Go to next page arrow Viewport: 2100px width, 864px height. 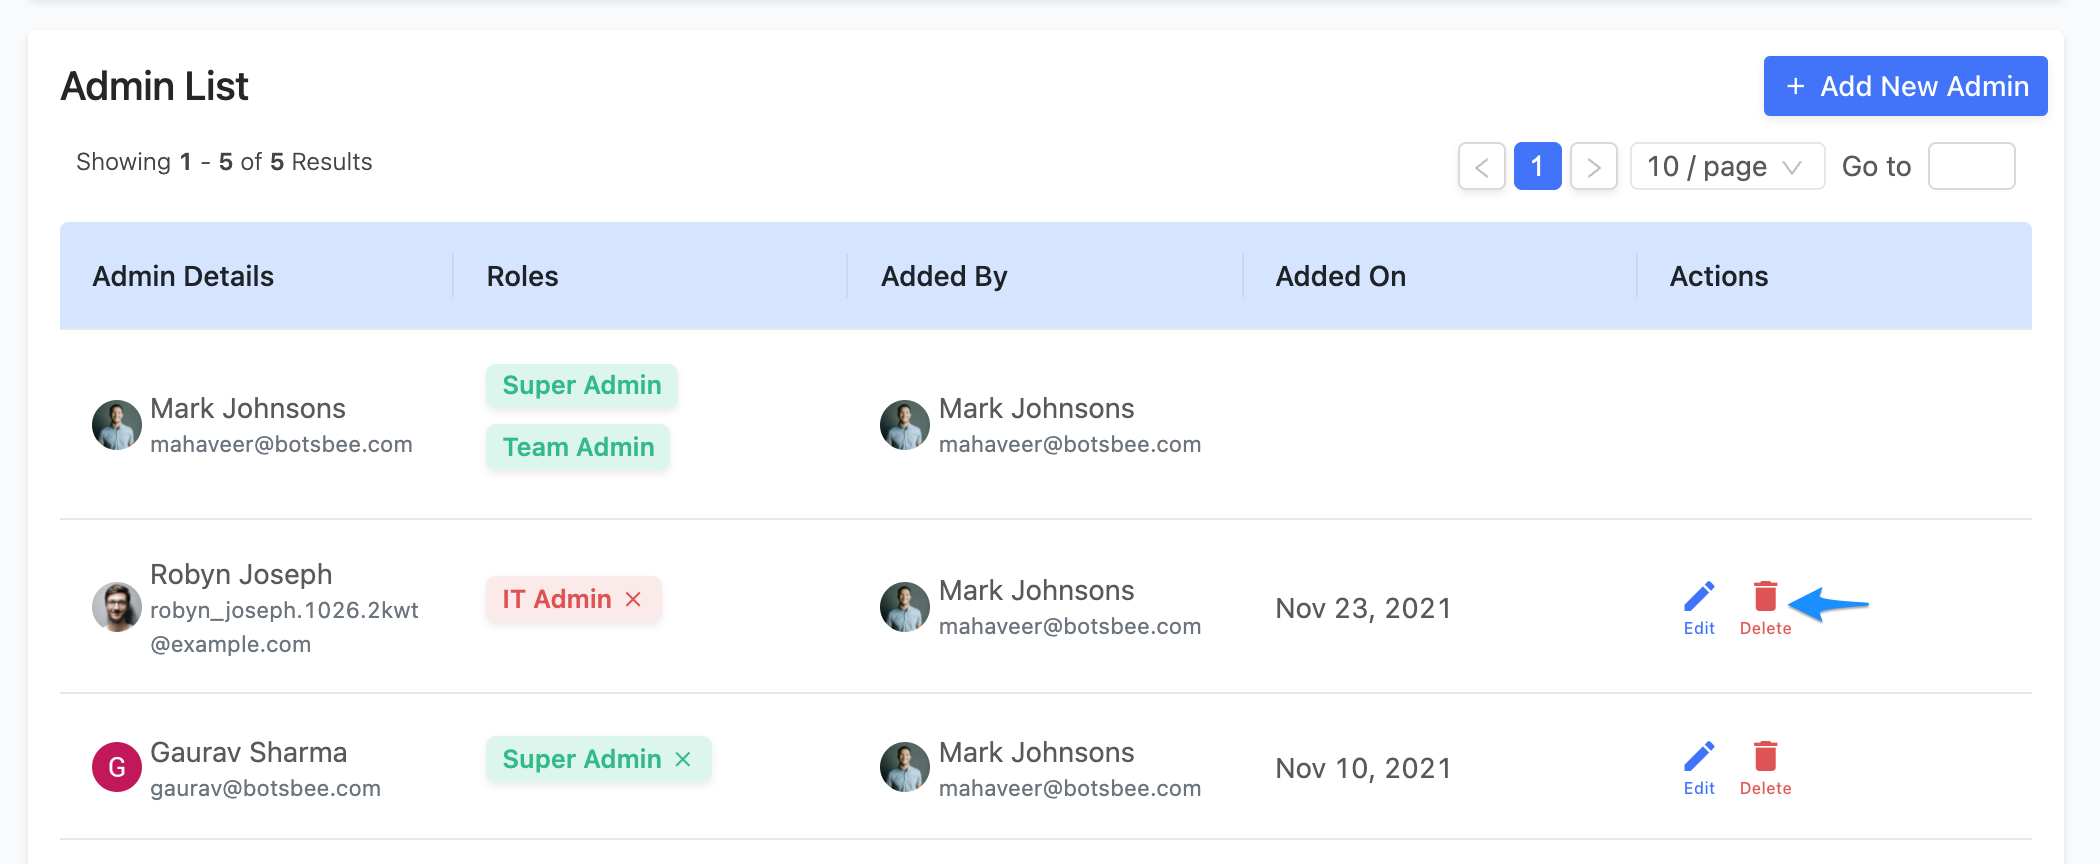tap(1594, 166)
